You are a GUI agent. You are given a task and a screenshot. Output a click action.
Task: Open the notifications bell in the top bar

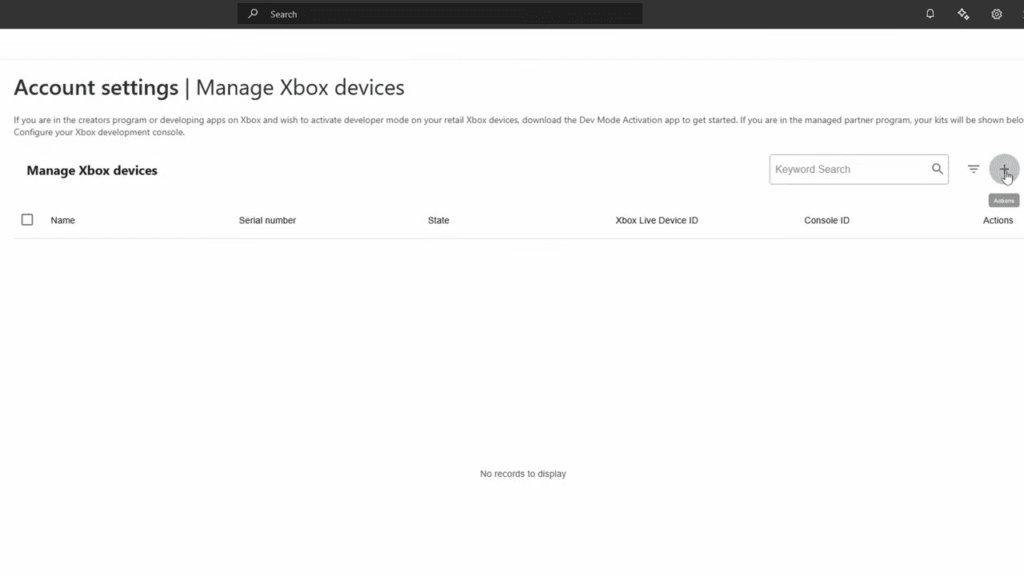tap(929, 14)
